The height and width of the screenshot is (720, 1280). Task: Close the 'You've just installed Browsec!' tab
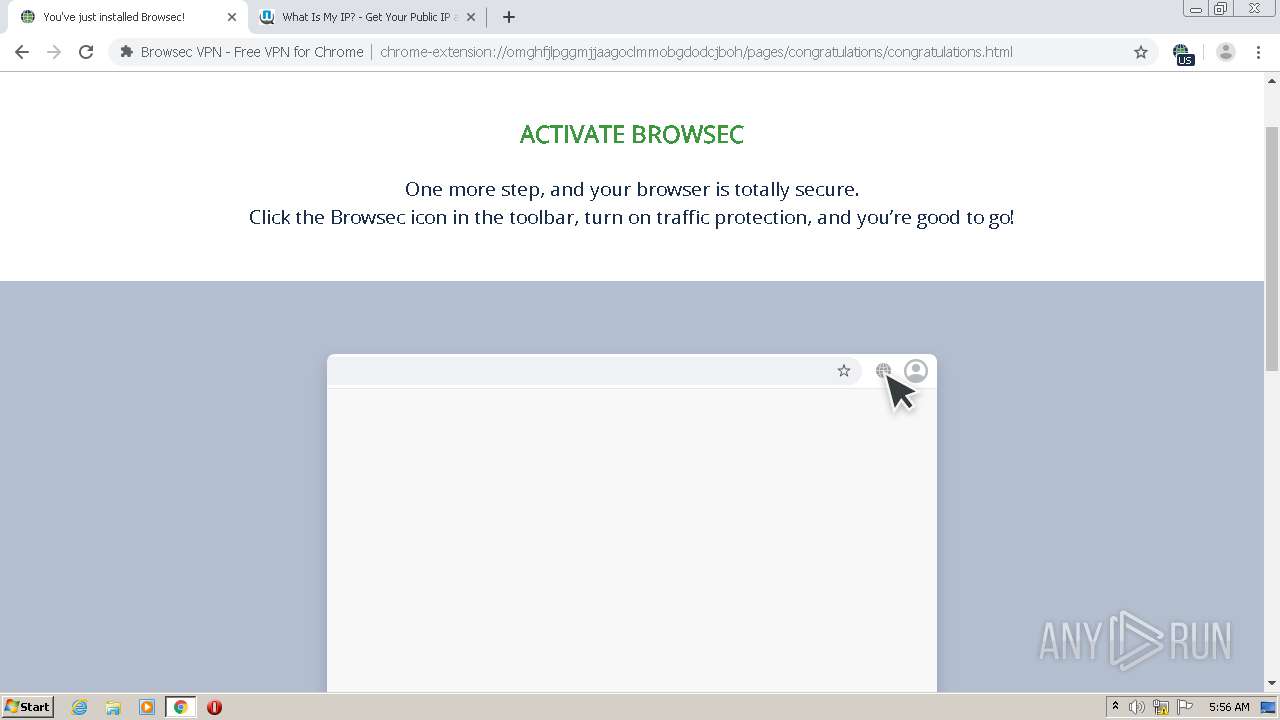tap(232, 17)
